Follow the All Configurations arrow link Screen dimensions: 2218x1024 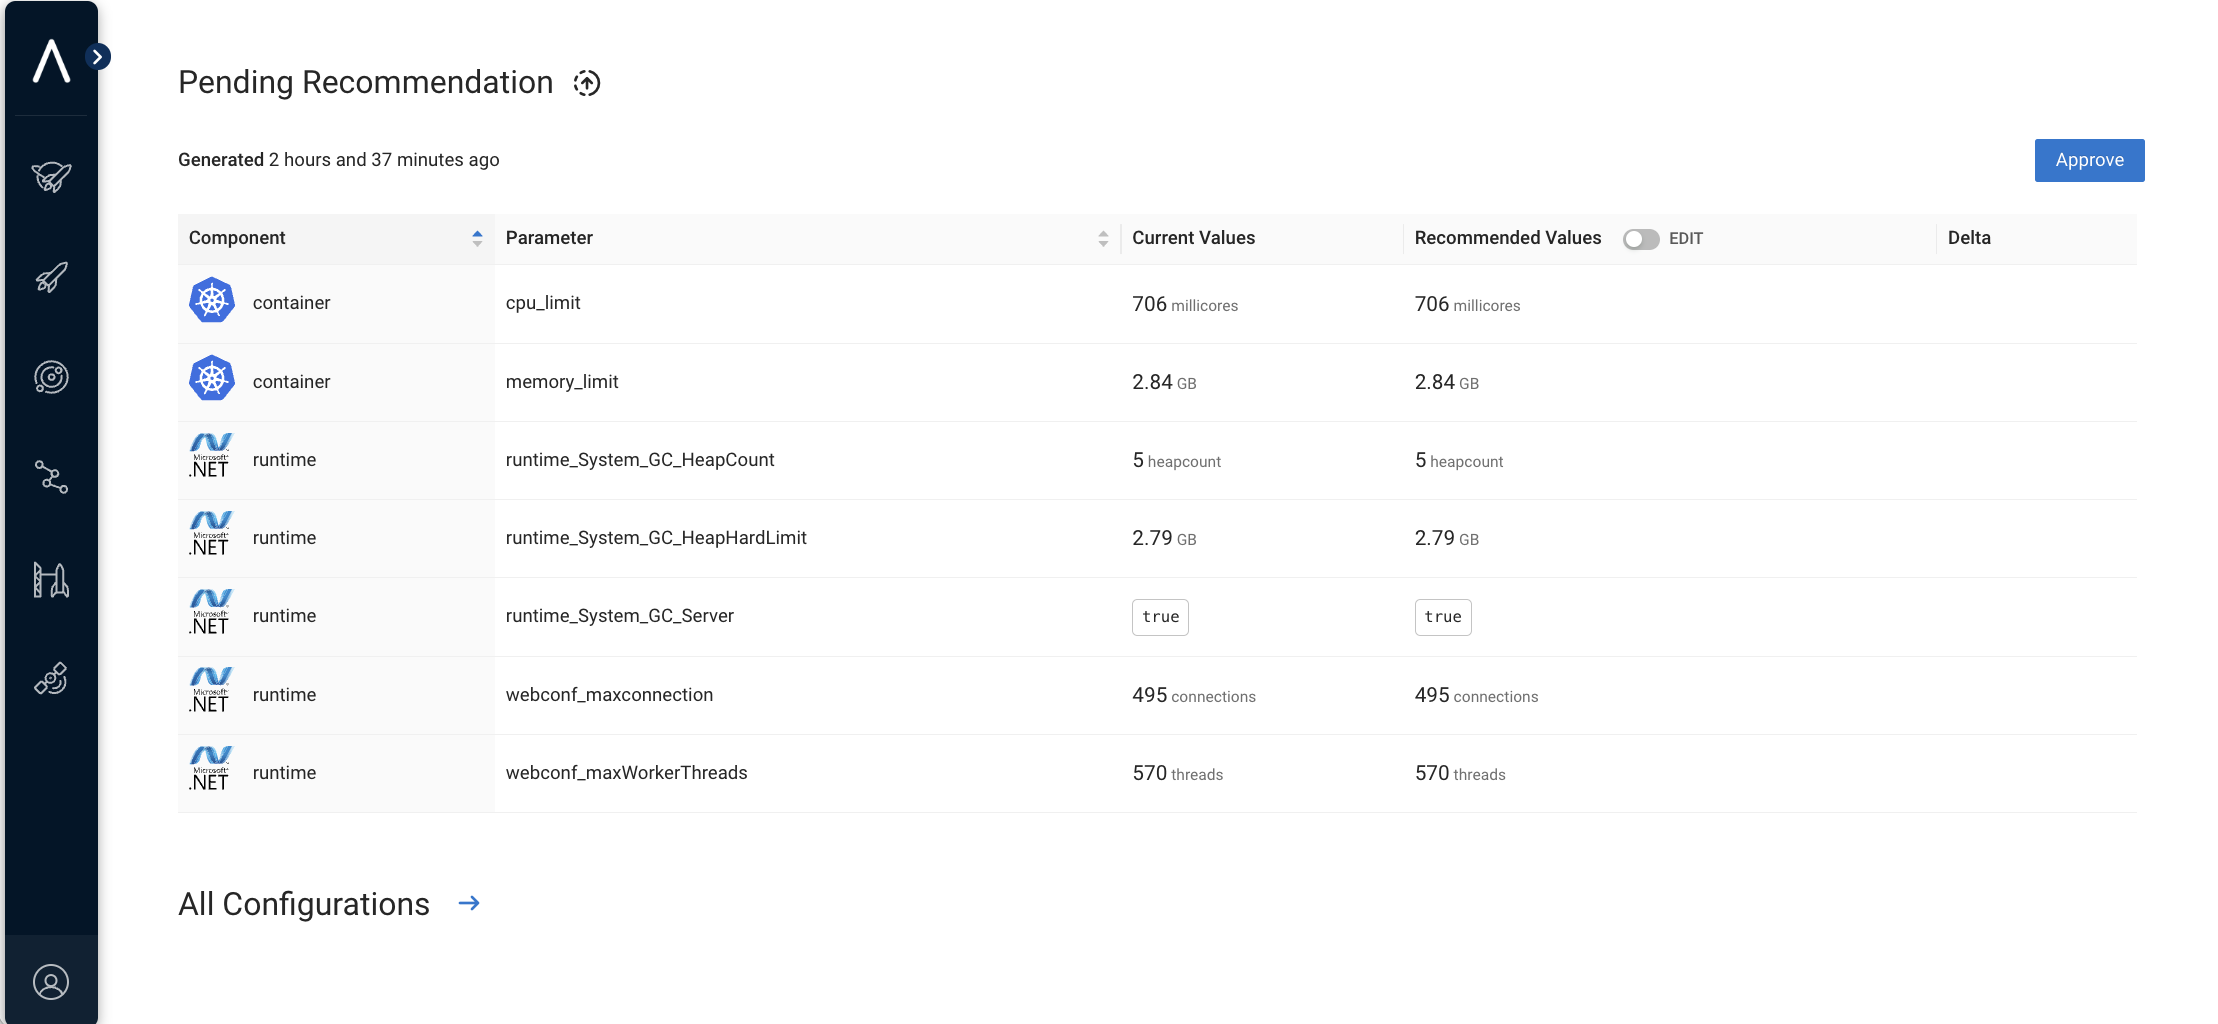(x=469, y=903)
